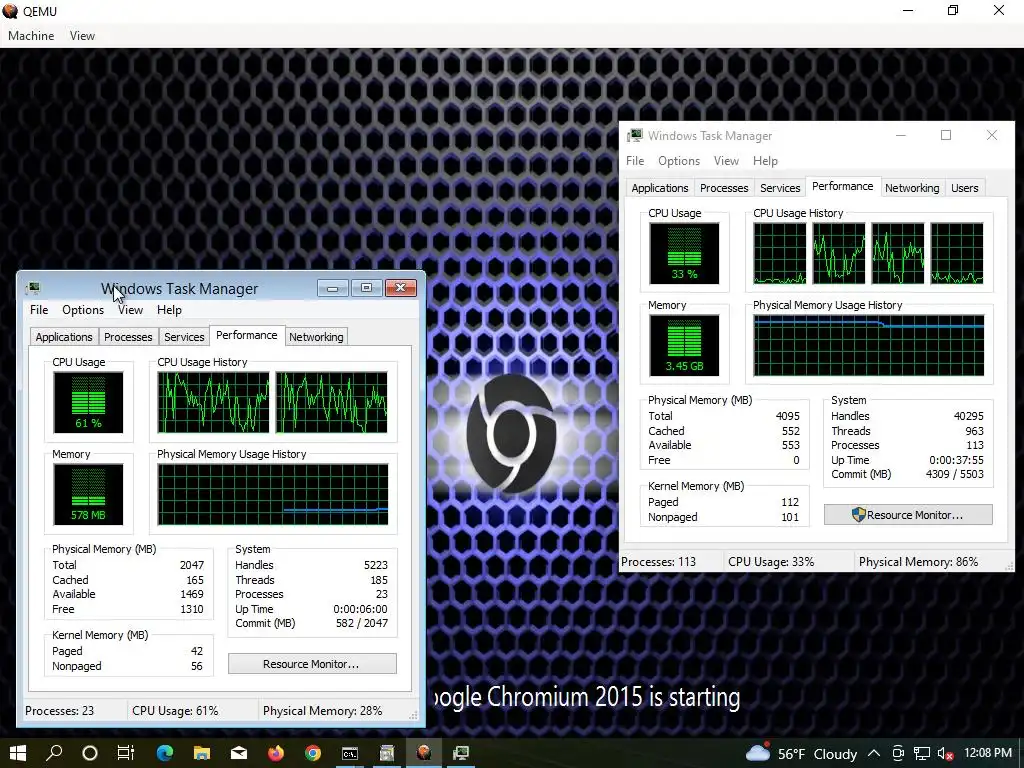Click the 61 % CPU Usage gauge
This screenshot has width=1024, height=768.
(88, 402)
